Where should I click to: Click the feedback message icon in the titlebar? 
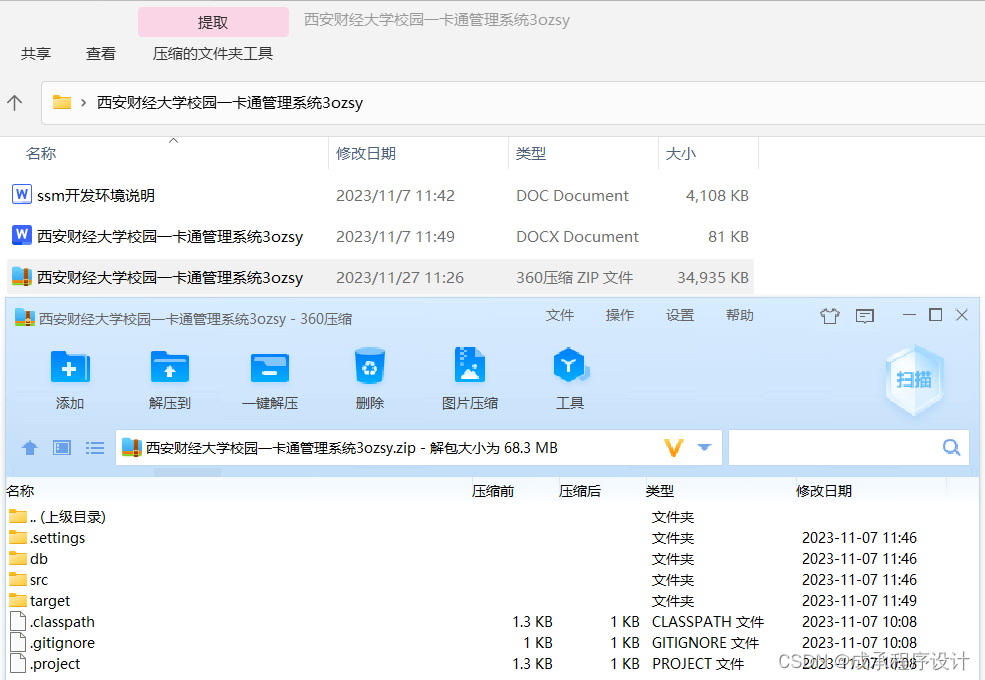[864, 315]
